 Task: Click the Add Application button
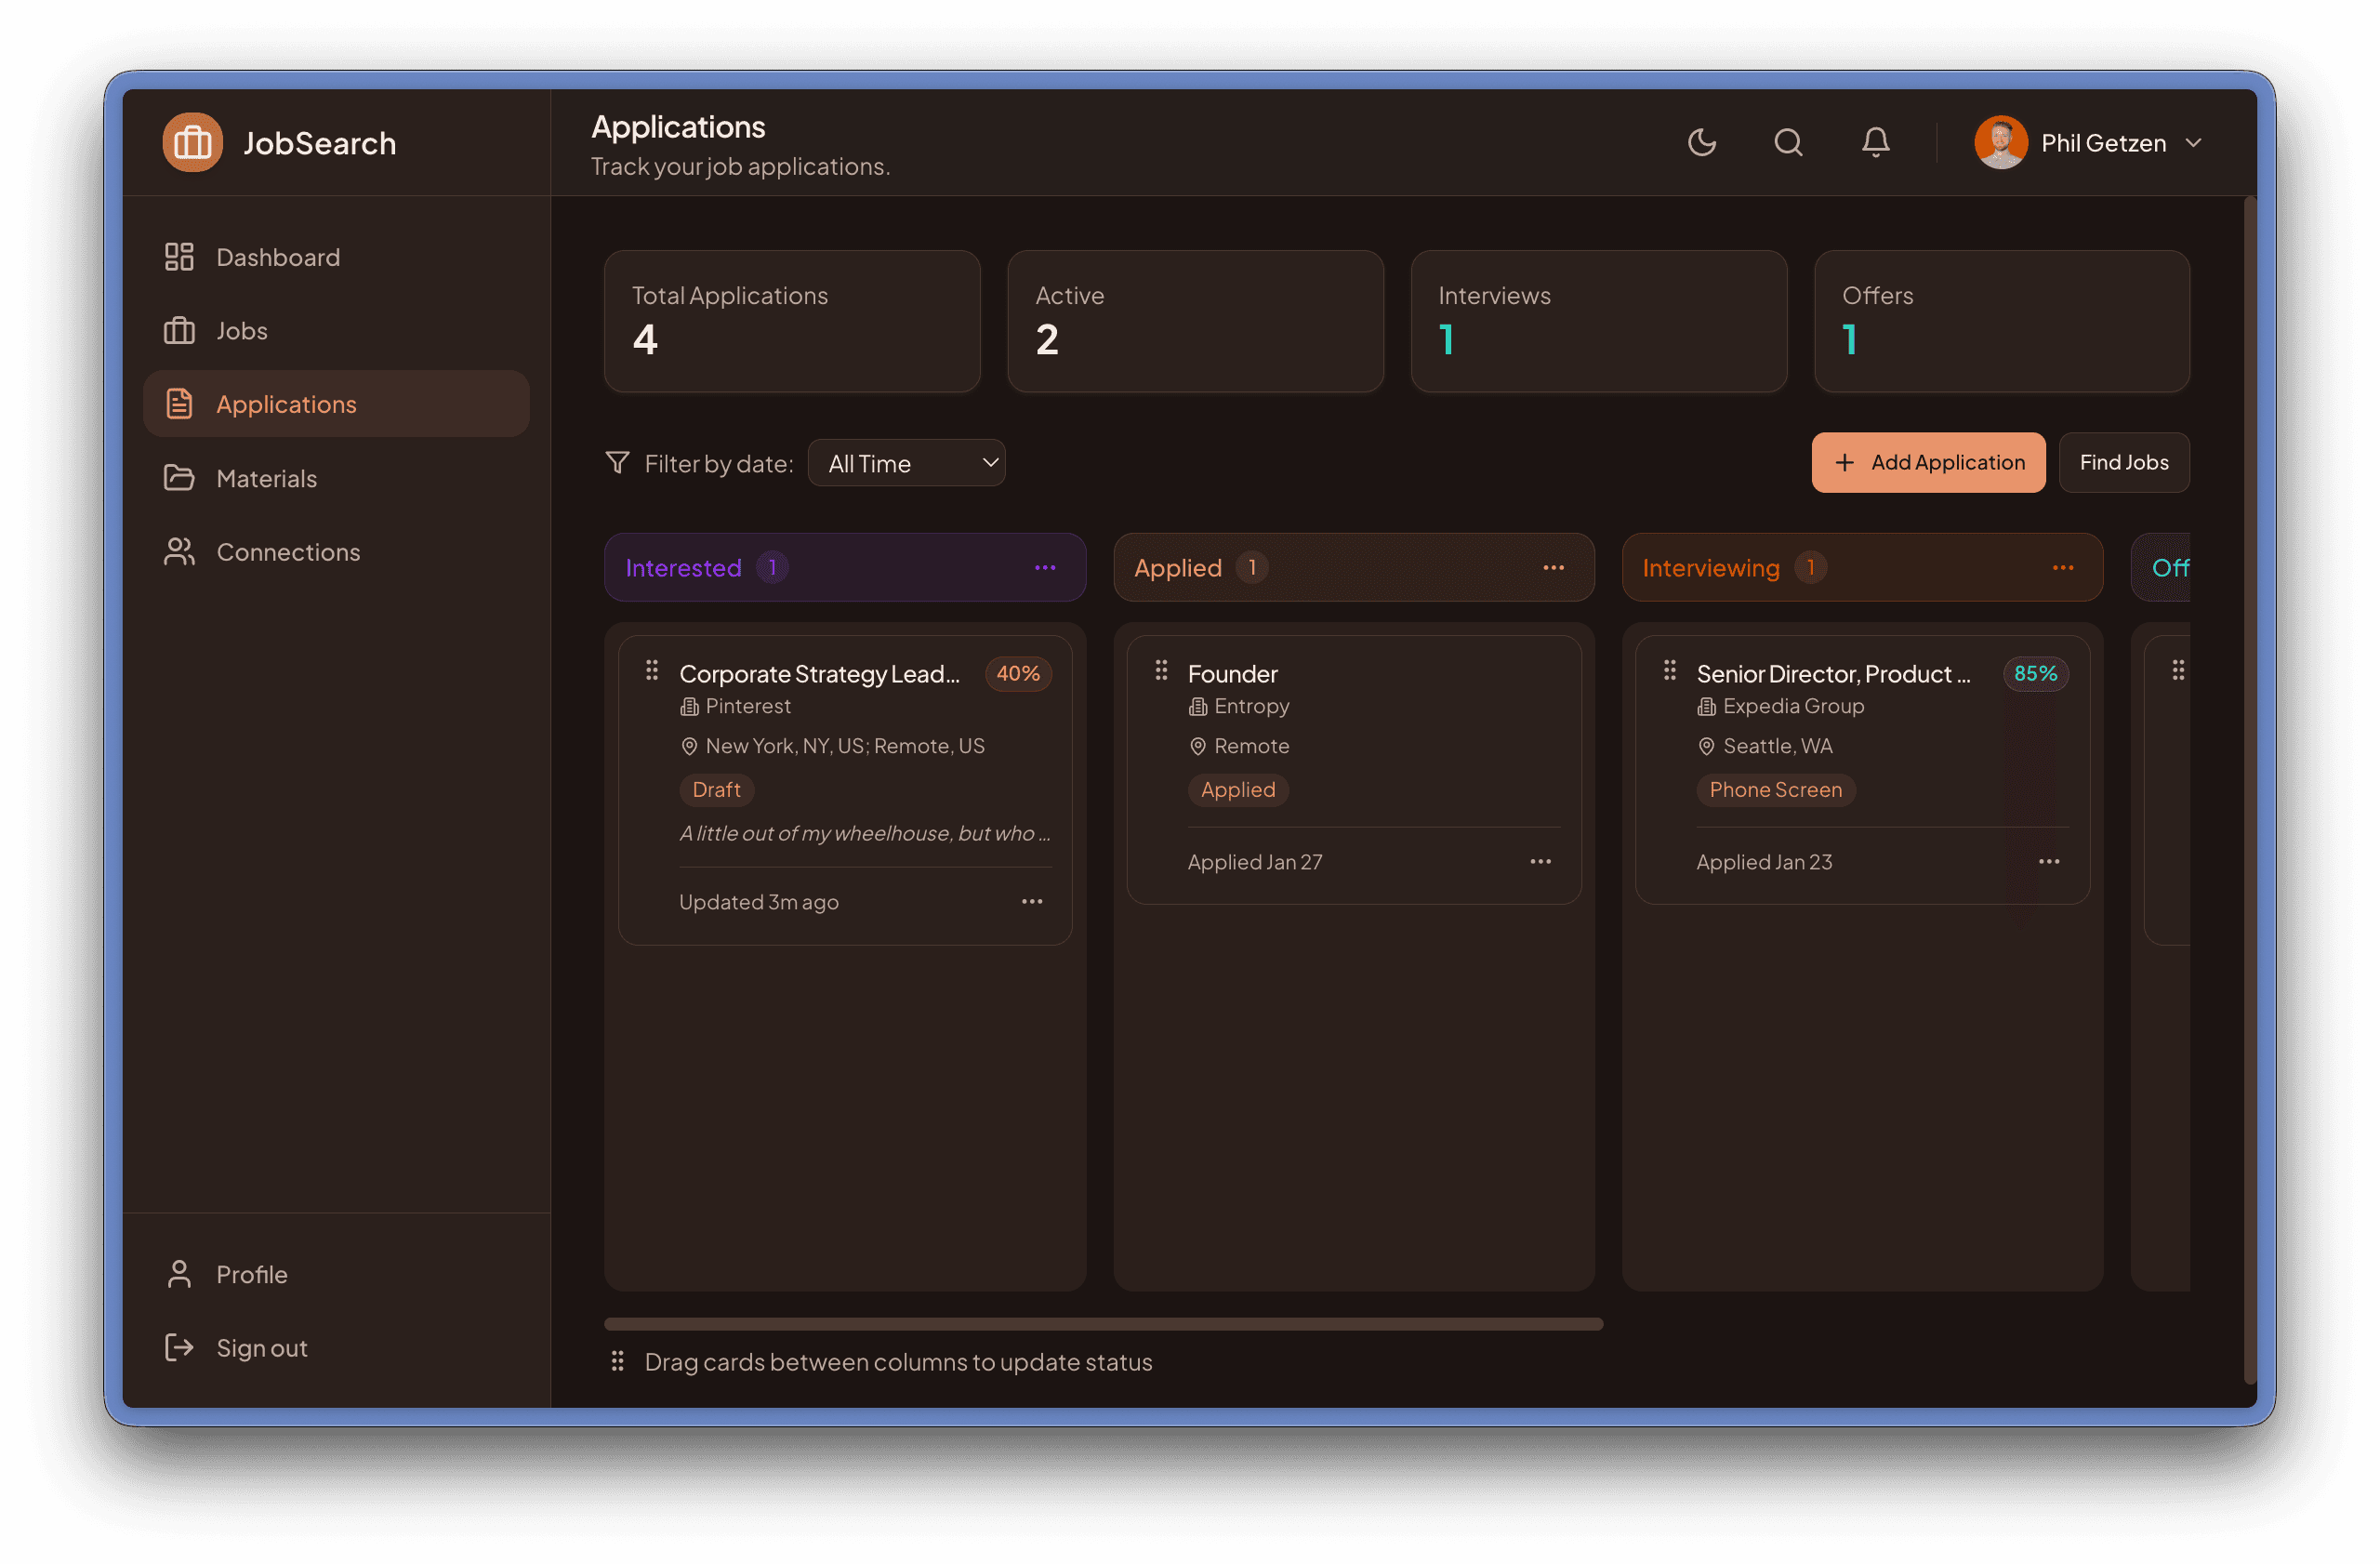(1928, 462)
